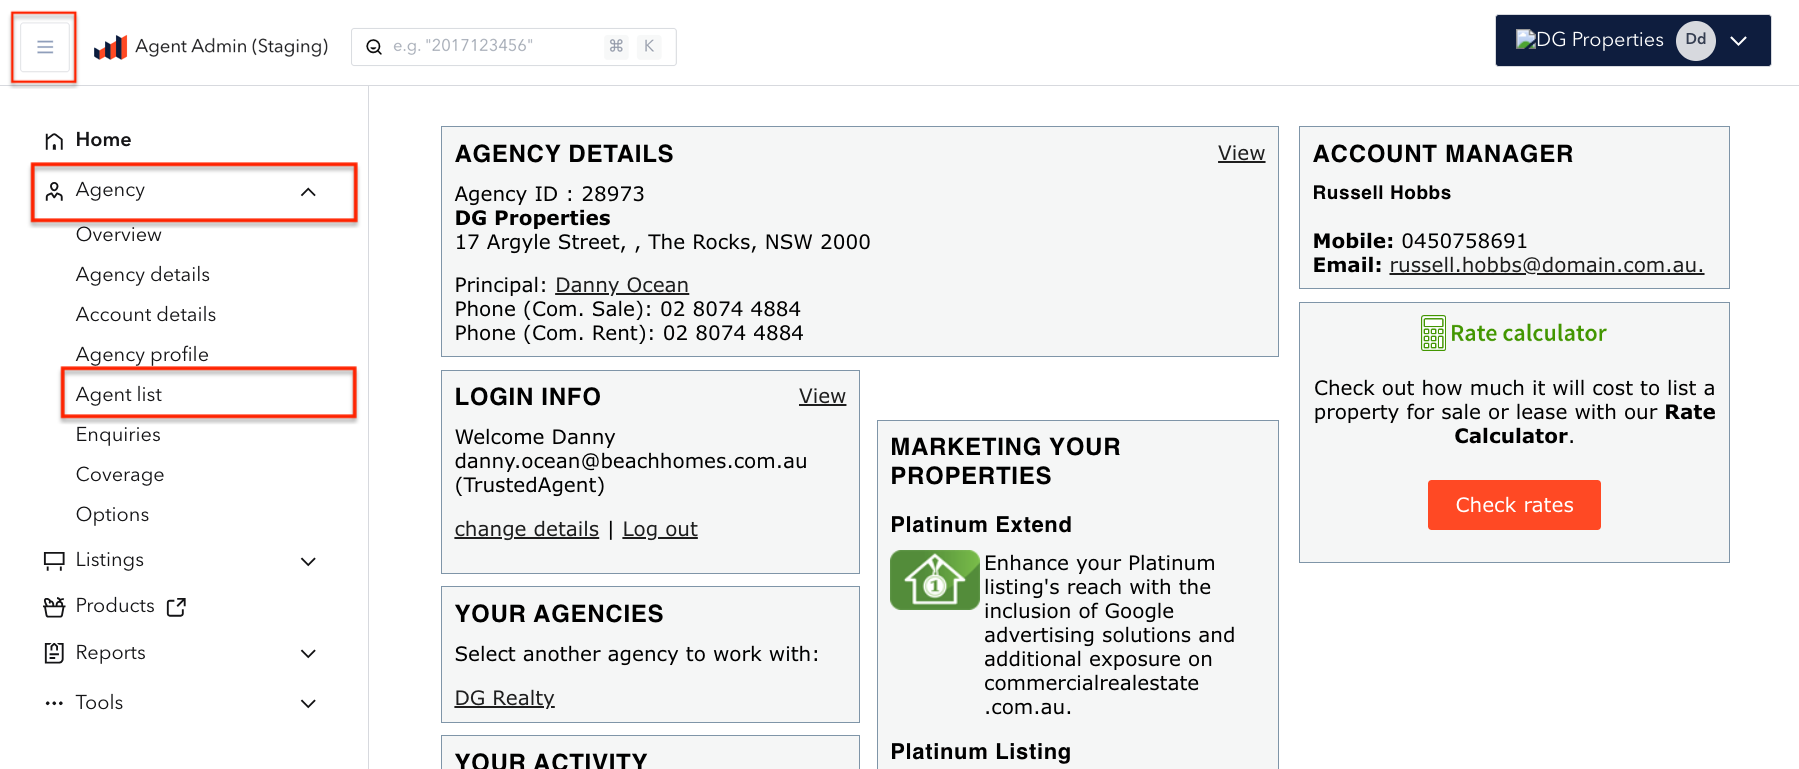Select Agent list in sidebar
This screenshot has height=769, width=1799.
(119, 395)
